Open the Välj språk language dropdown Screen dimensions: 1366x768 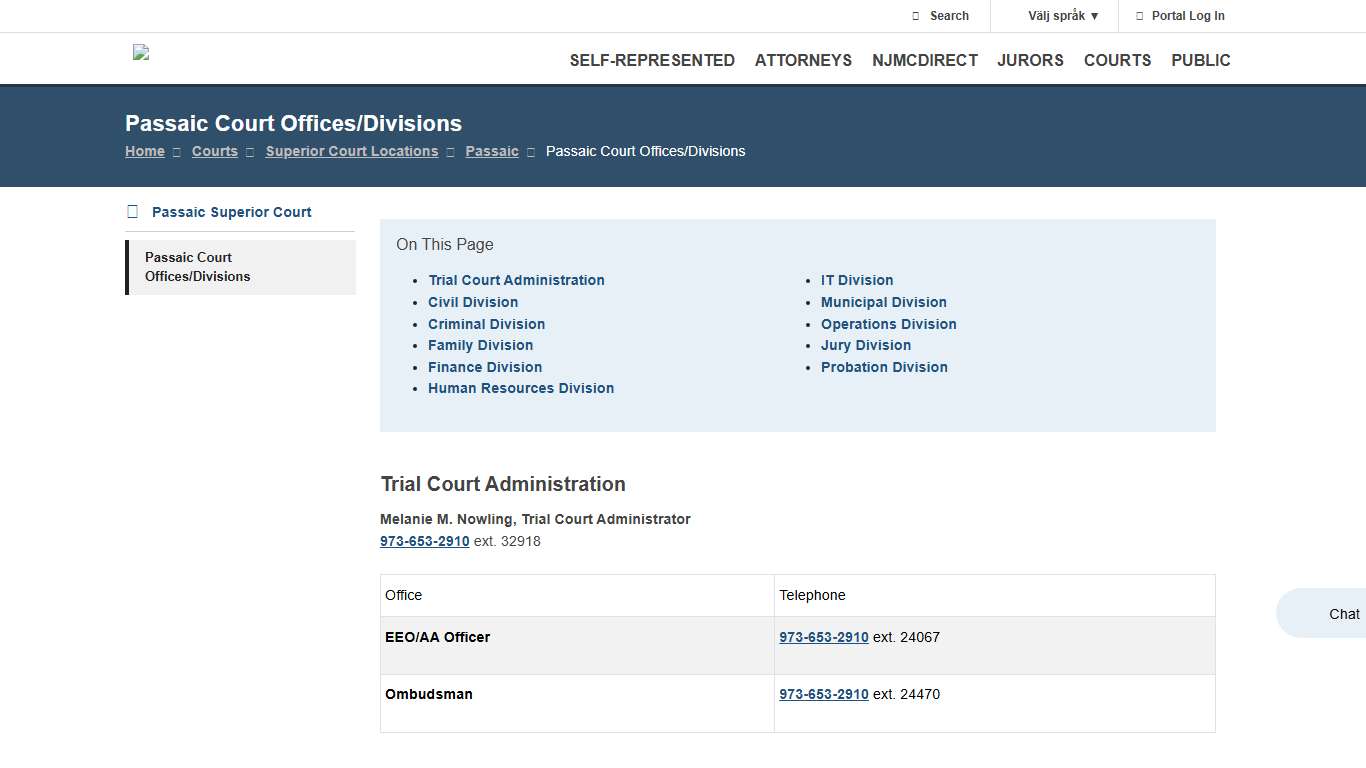pyautogui.click(x=1056, y=16)
